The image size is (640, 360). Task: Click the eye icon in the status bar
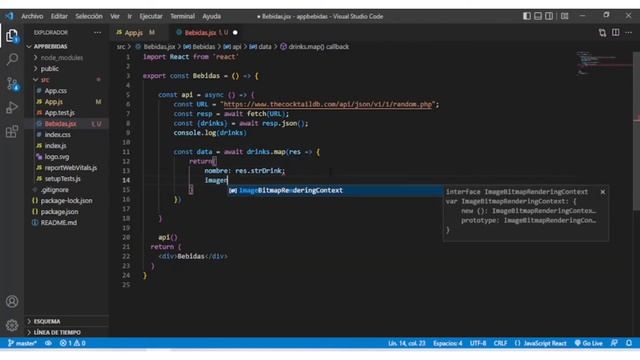click(x=48, y=343)
